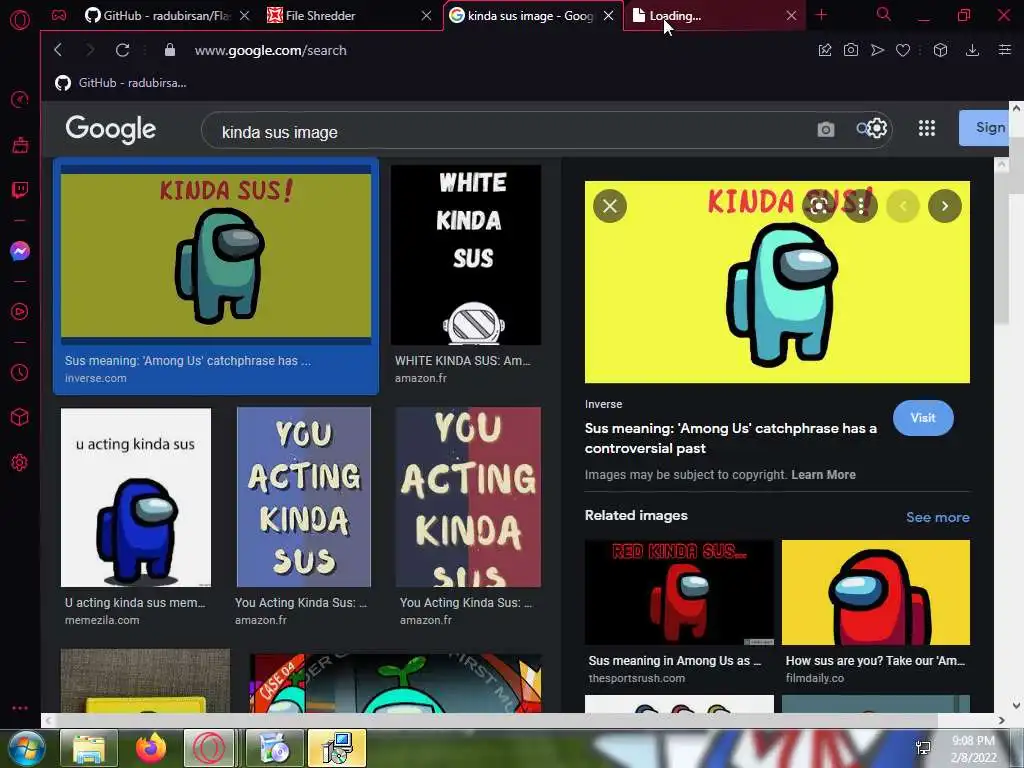Open Extensions cube icon in the sidebar

click(20, 417)
